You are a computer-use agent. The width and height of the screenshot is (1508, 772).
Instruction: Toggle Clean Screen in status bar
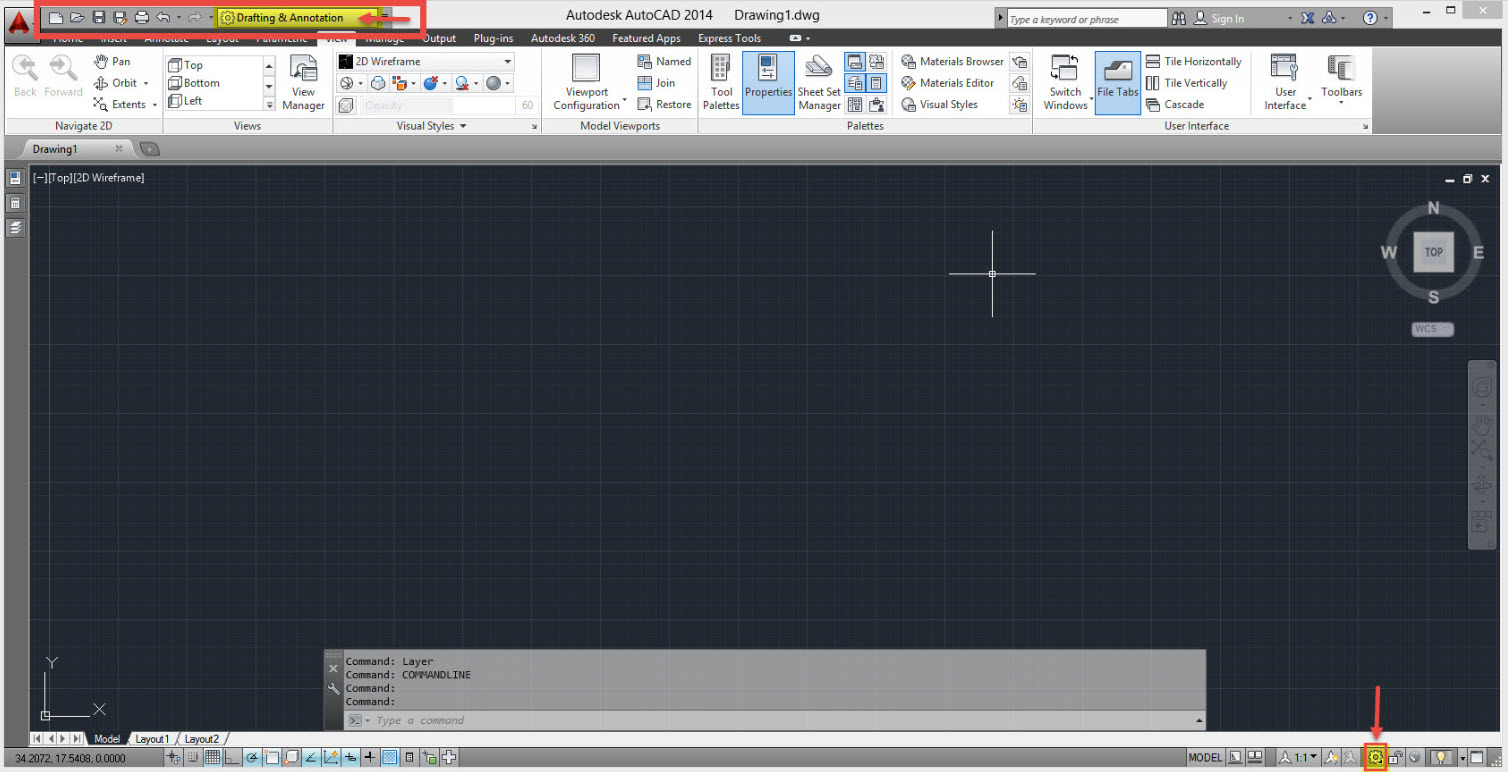1477,758
